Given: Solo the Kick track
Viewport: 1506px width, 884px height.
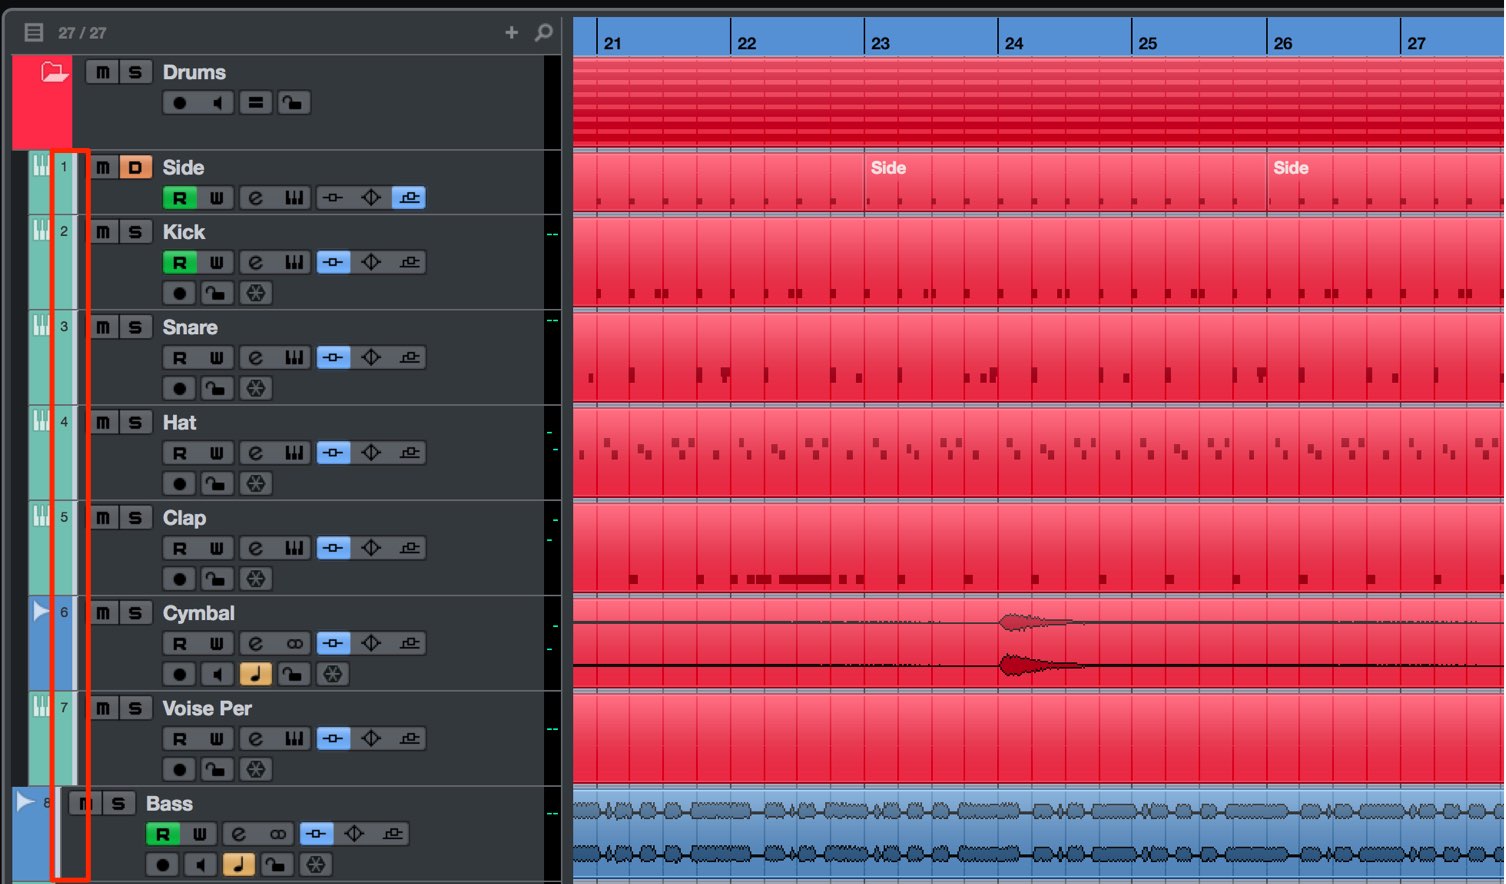Looking at the screenshot, I should click(x=135, y=232).
